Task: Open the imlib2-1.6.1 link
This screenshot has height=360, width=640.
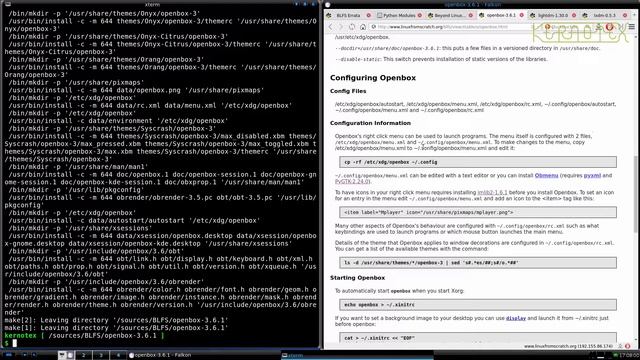Action: (492, 192)
